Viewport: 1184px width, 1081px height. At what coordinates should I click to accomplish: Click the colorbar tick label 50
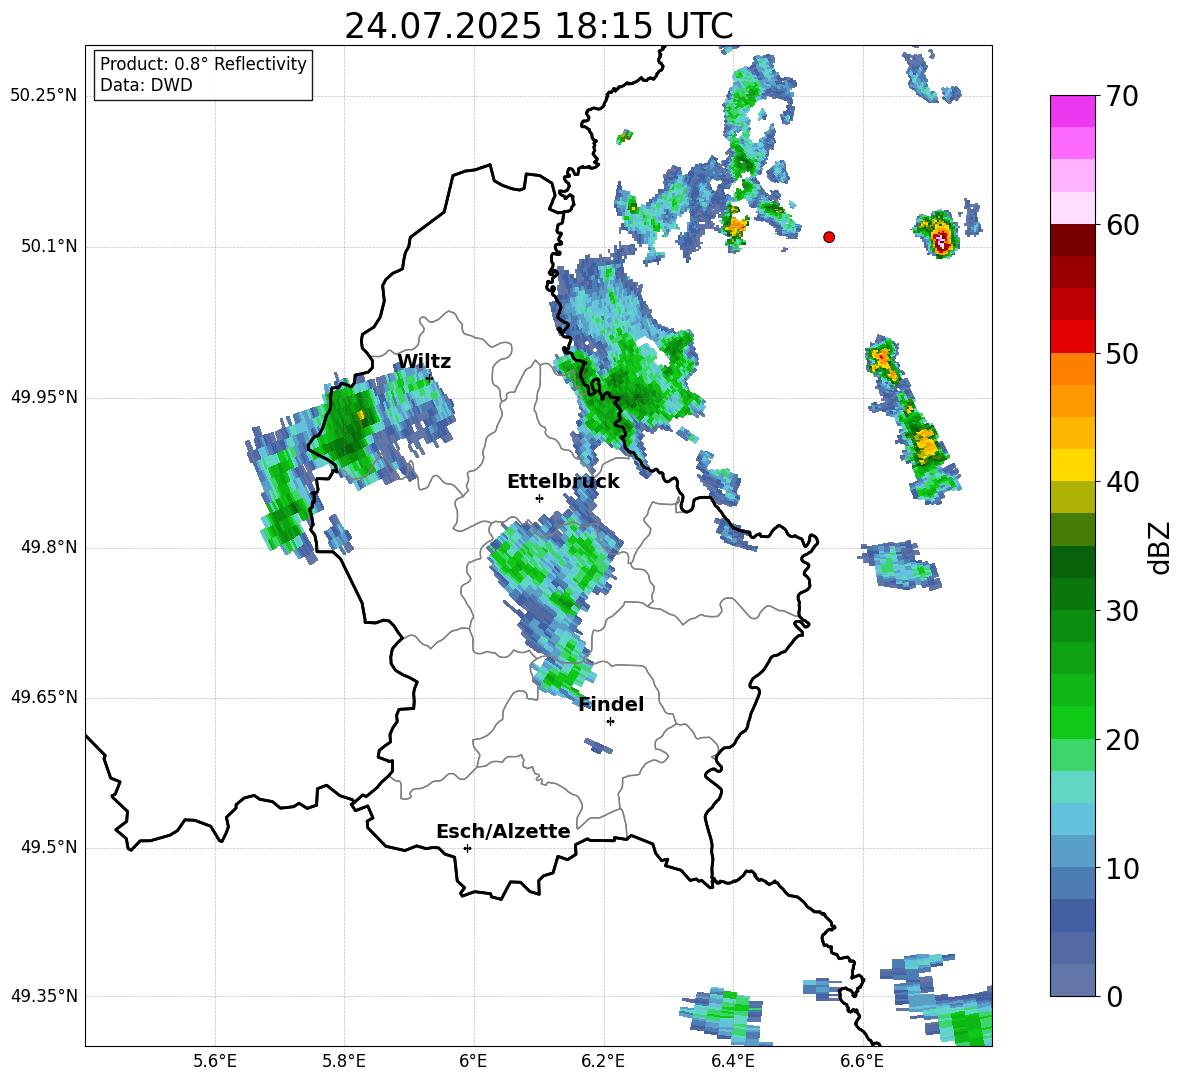click(x=1122, y=353)
